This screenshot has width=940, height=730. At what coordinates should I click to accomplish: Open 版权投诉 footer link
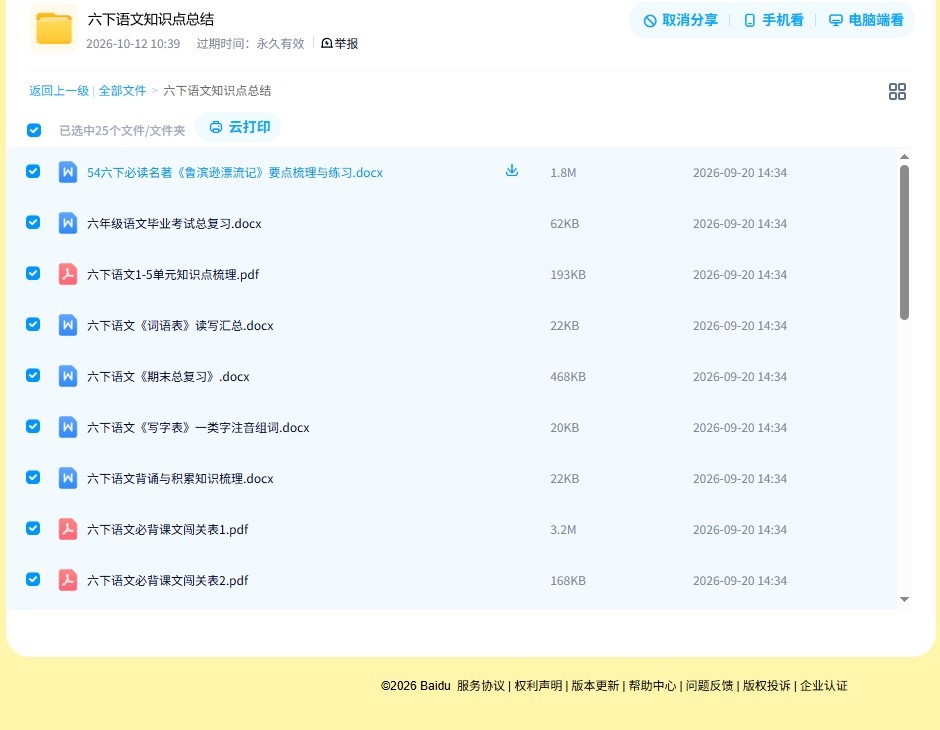pyautogui.click(x=767, y=686)
